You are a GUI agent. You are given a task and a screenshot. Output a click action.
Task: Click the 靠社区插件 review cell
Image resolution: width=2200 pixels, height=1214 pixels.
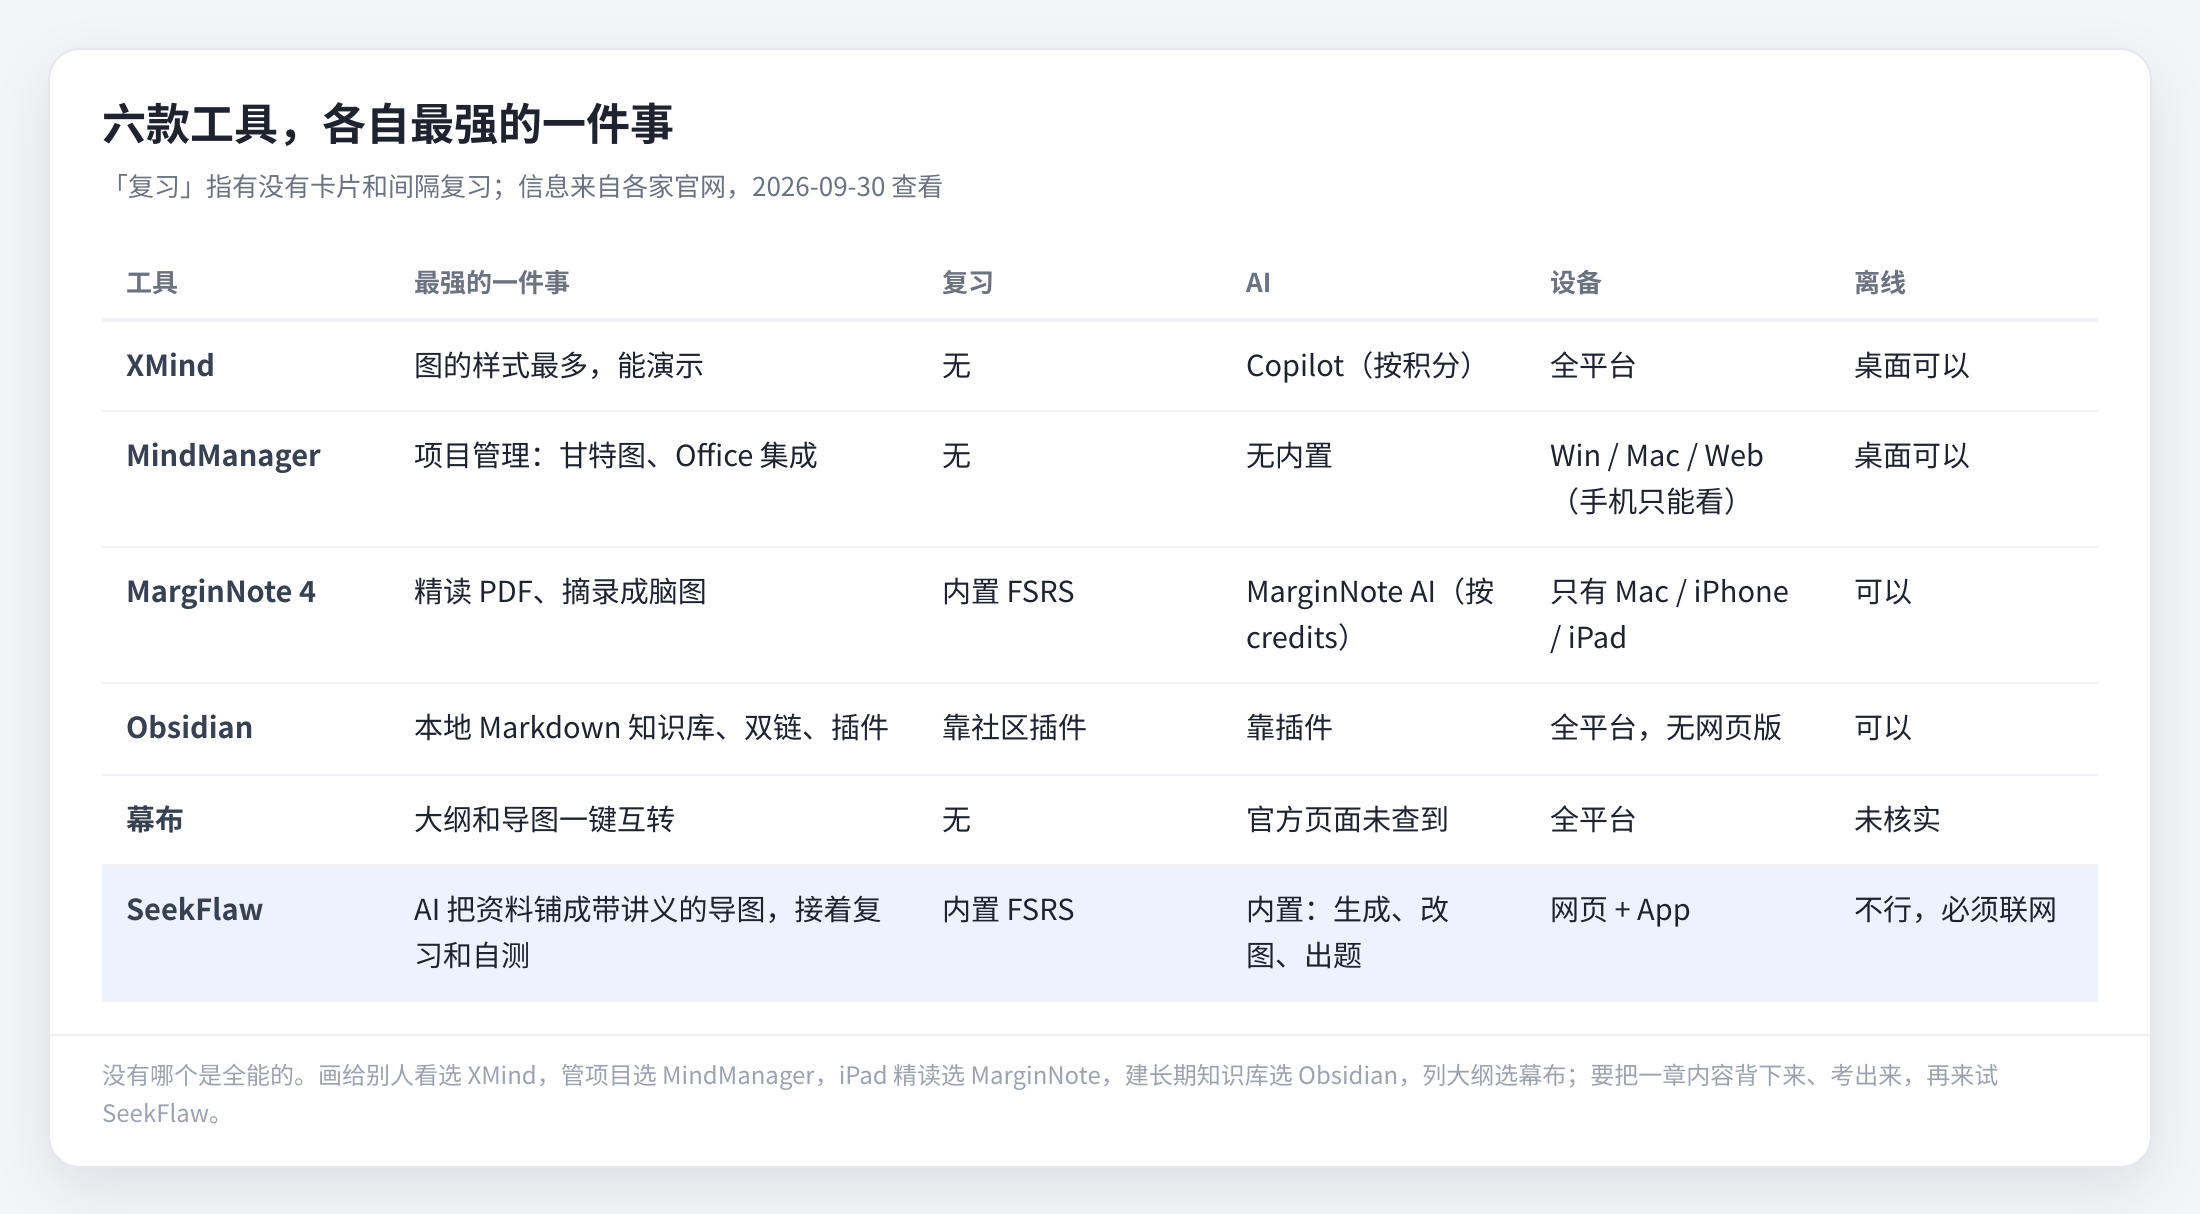1014,728
